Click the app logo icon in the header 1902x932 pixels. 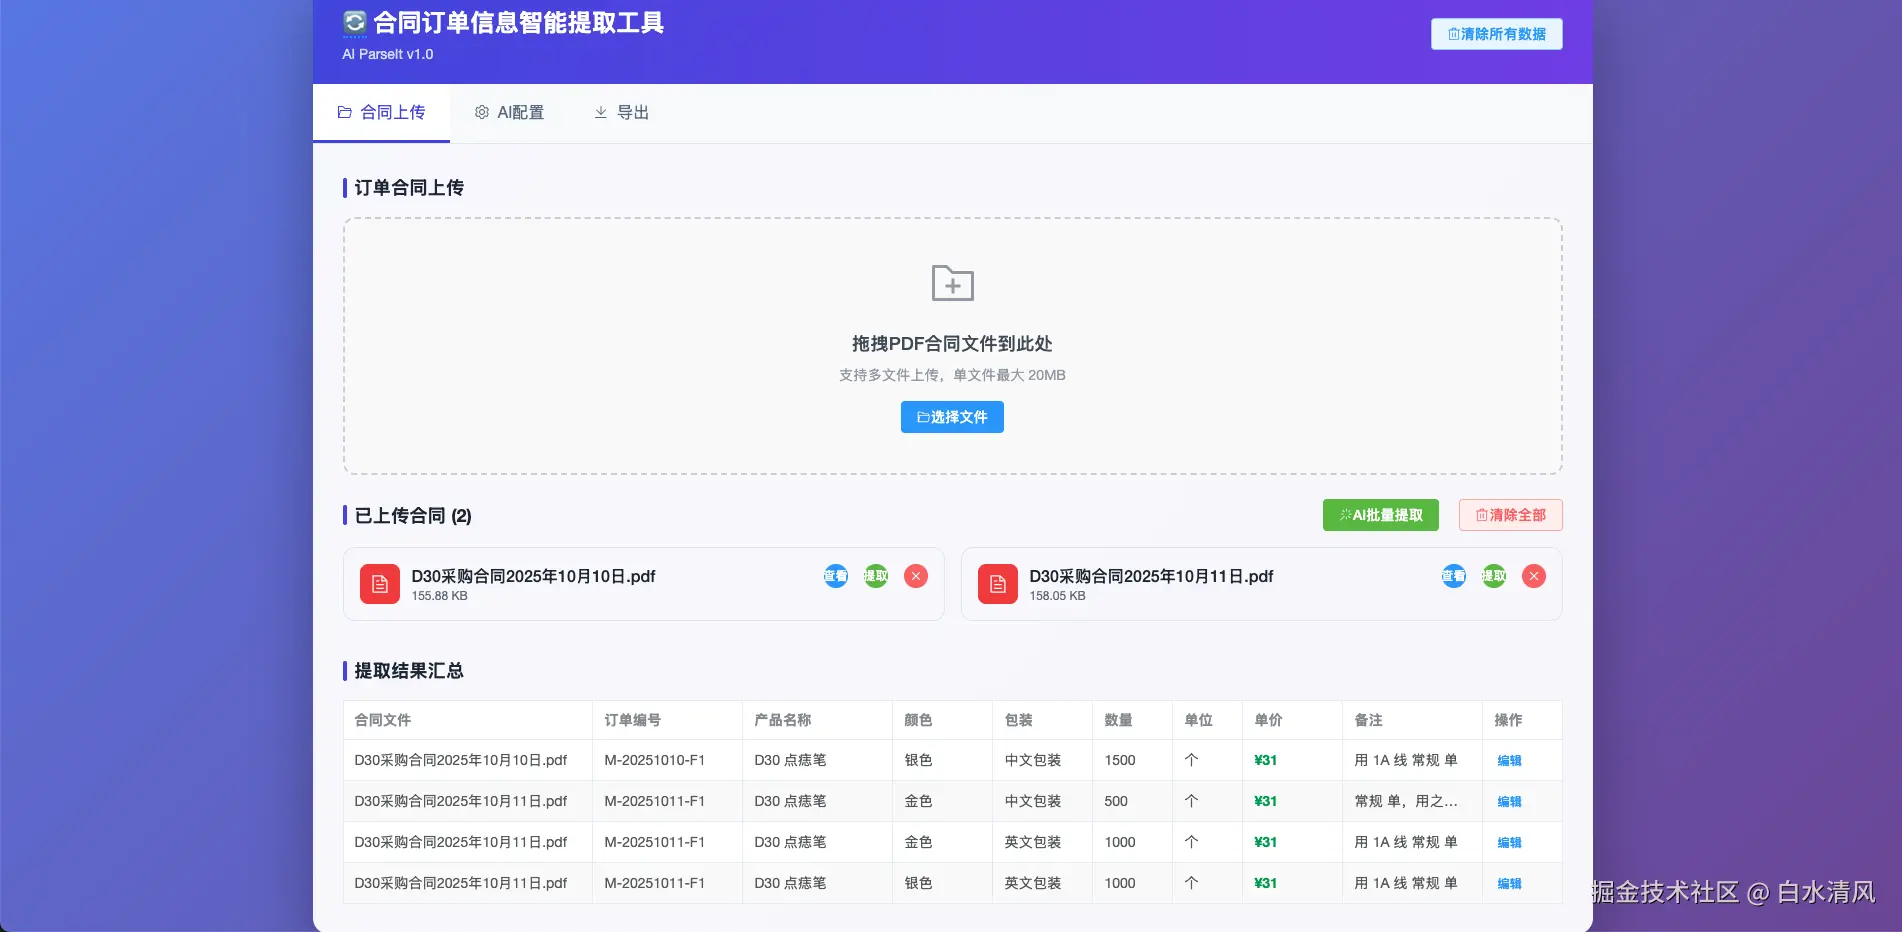point(354,23)
